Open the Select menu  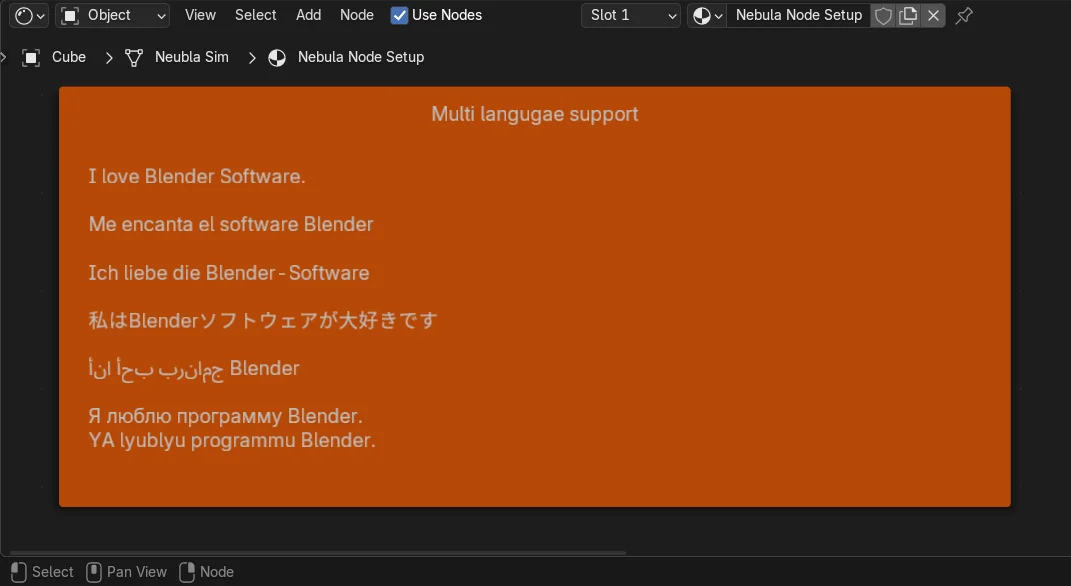[x=255, y=14]
